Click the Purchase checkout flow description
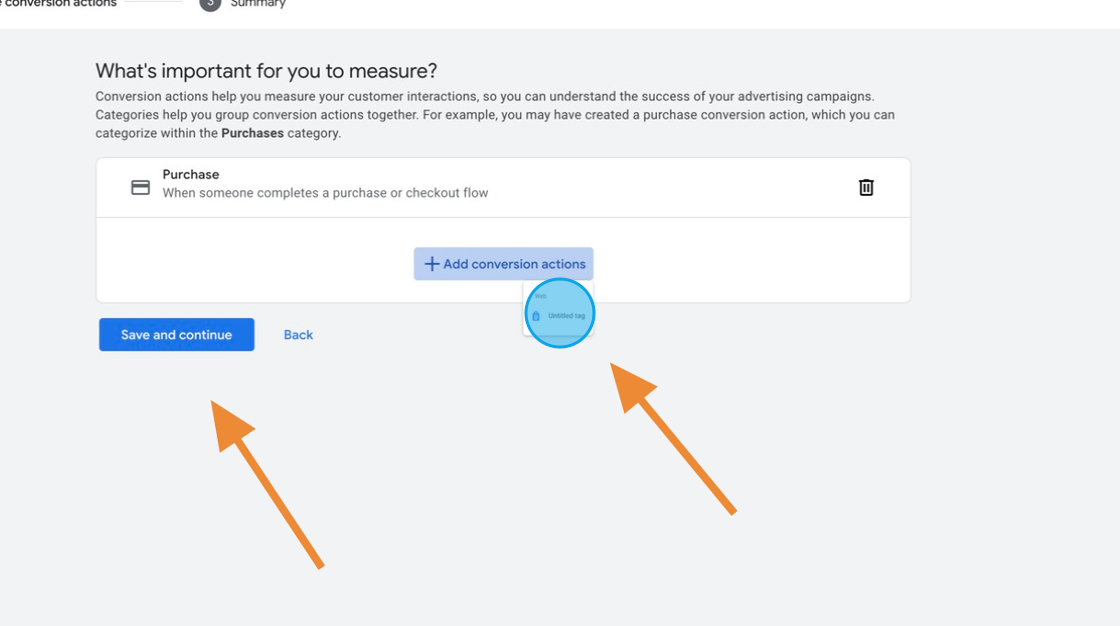Viewport: 1120px width, 626px height. 325,193
